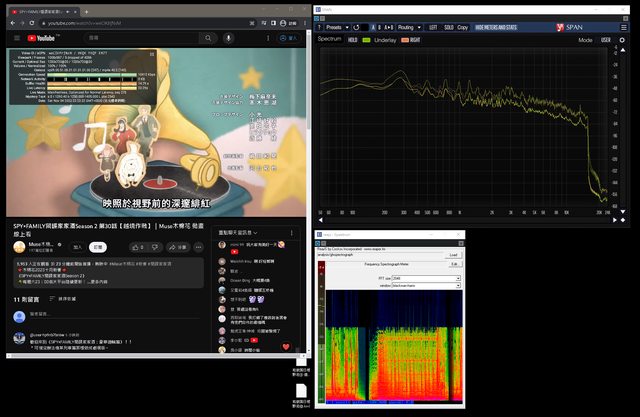Open Chrome three-dot customize menu

coord(304,23)
